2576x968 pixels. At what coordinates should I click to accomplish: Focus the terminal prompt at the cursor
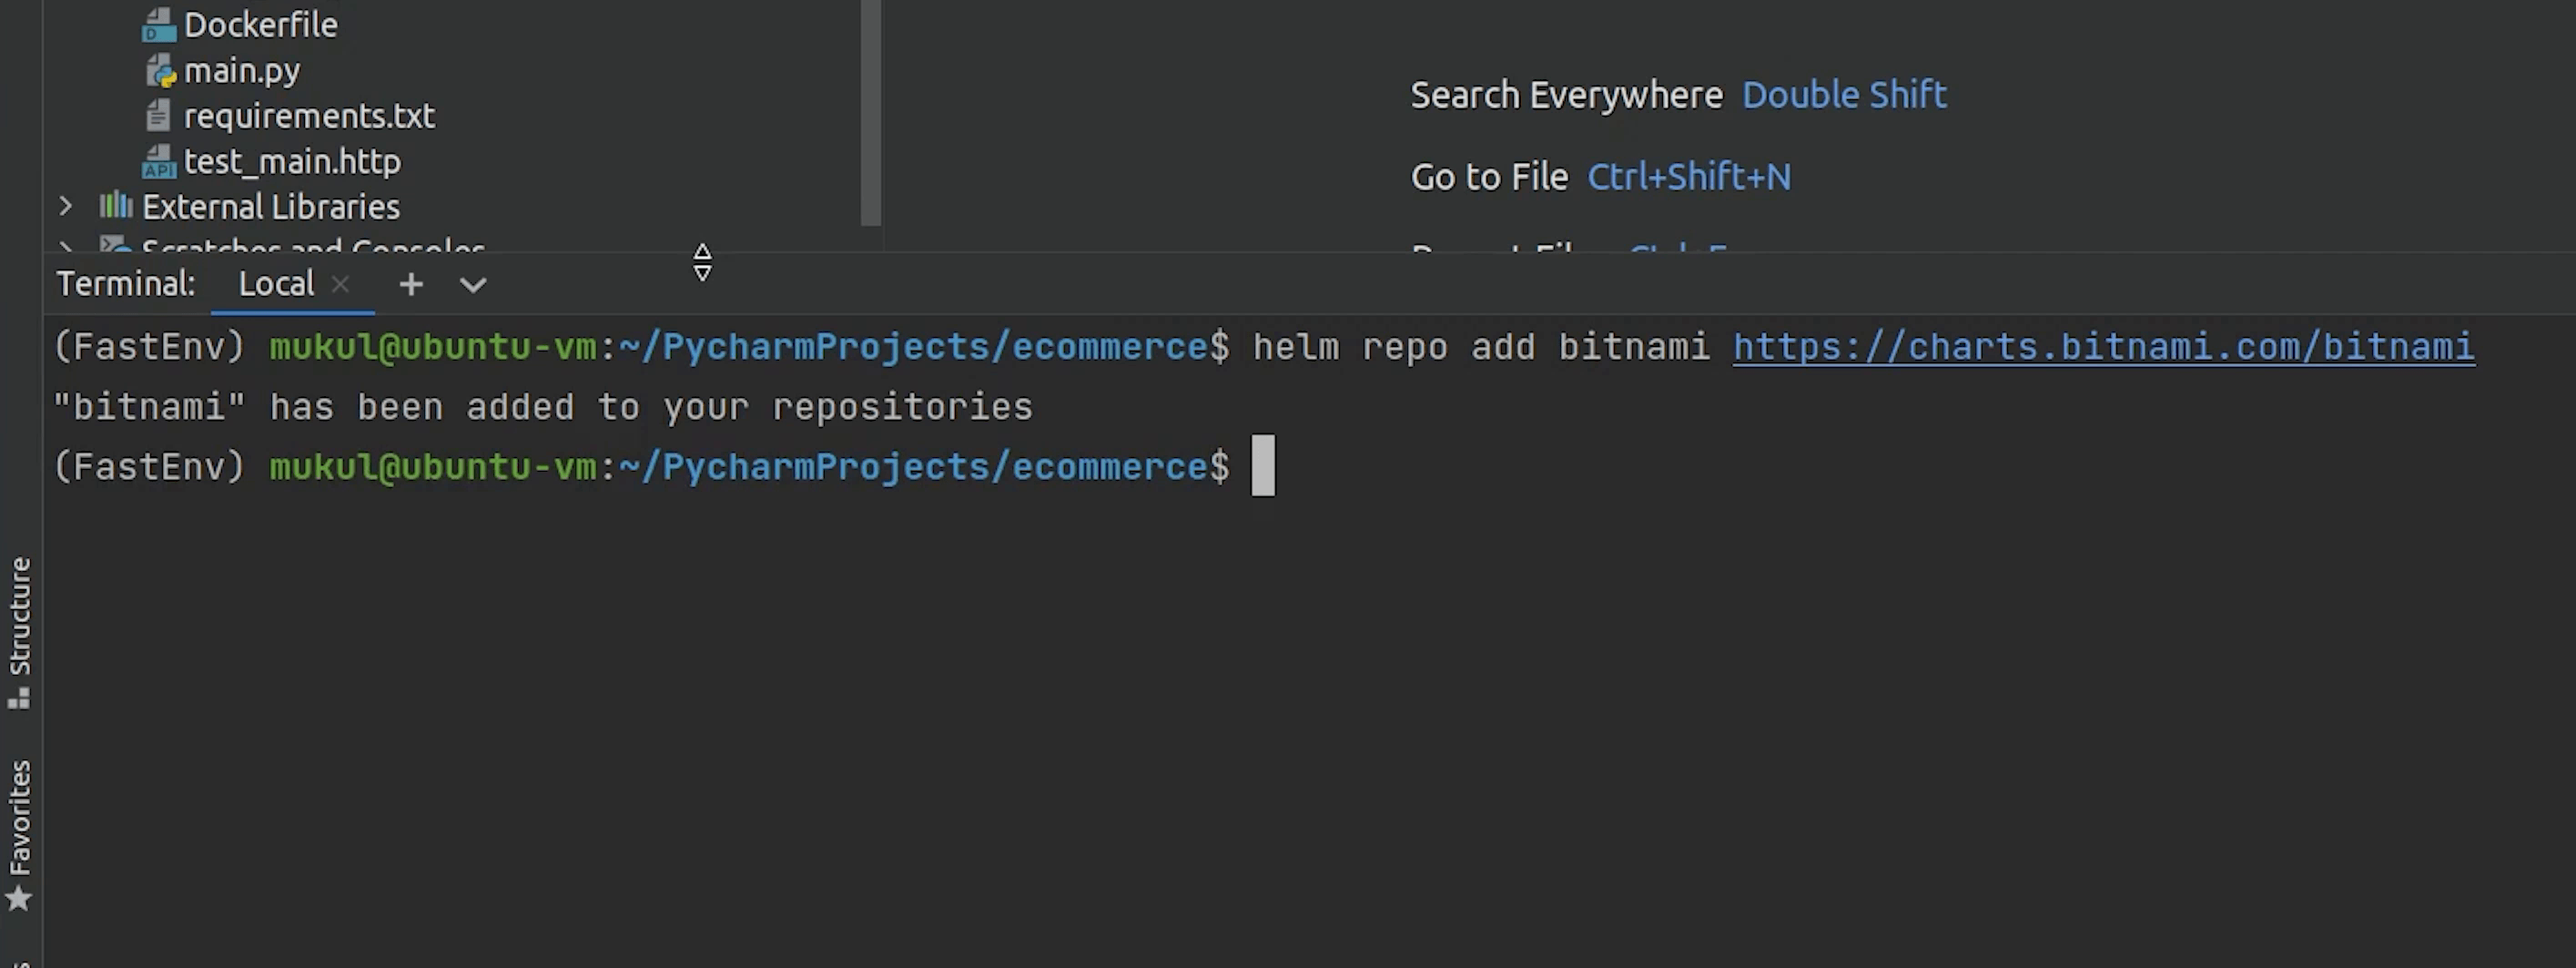click(1263, 466)
